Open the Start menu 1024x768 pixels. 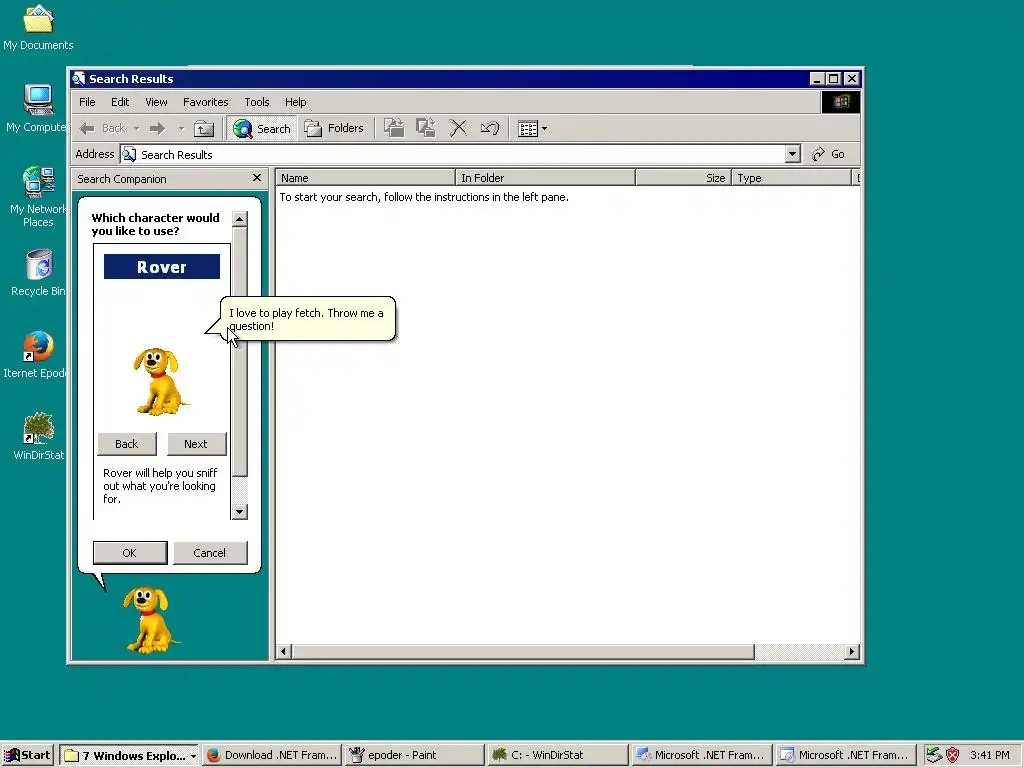27,756
